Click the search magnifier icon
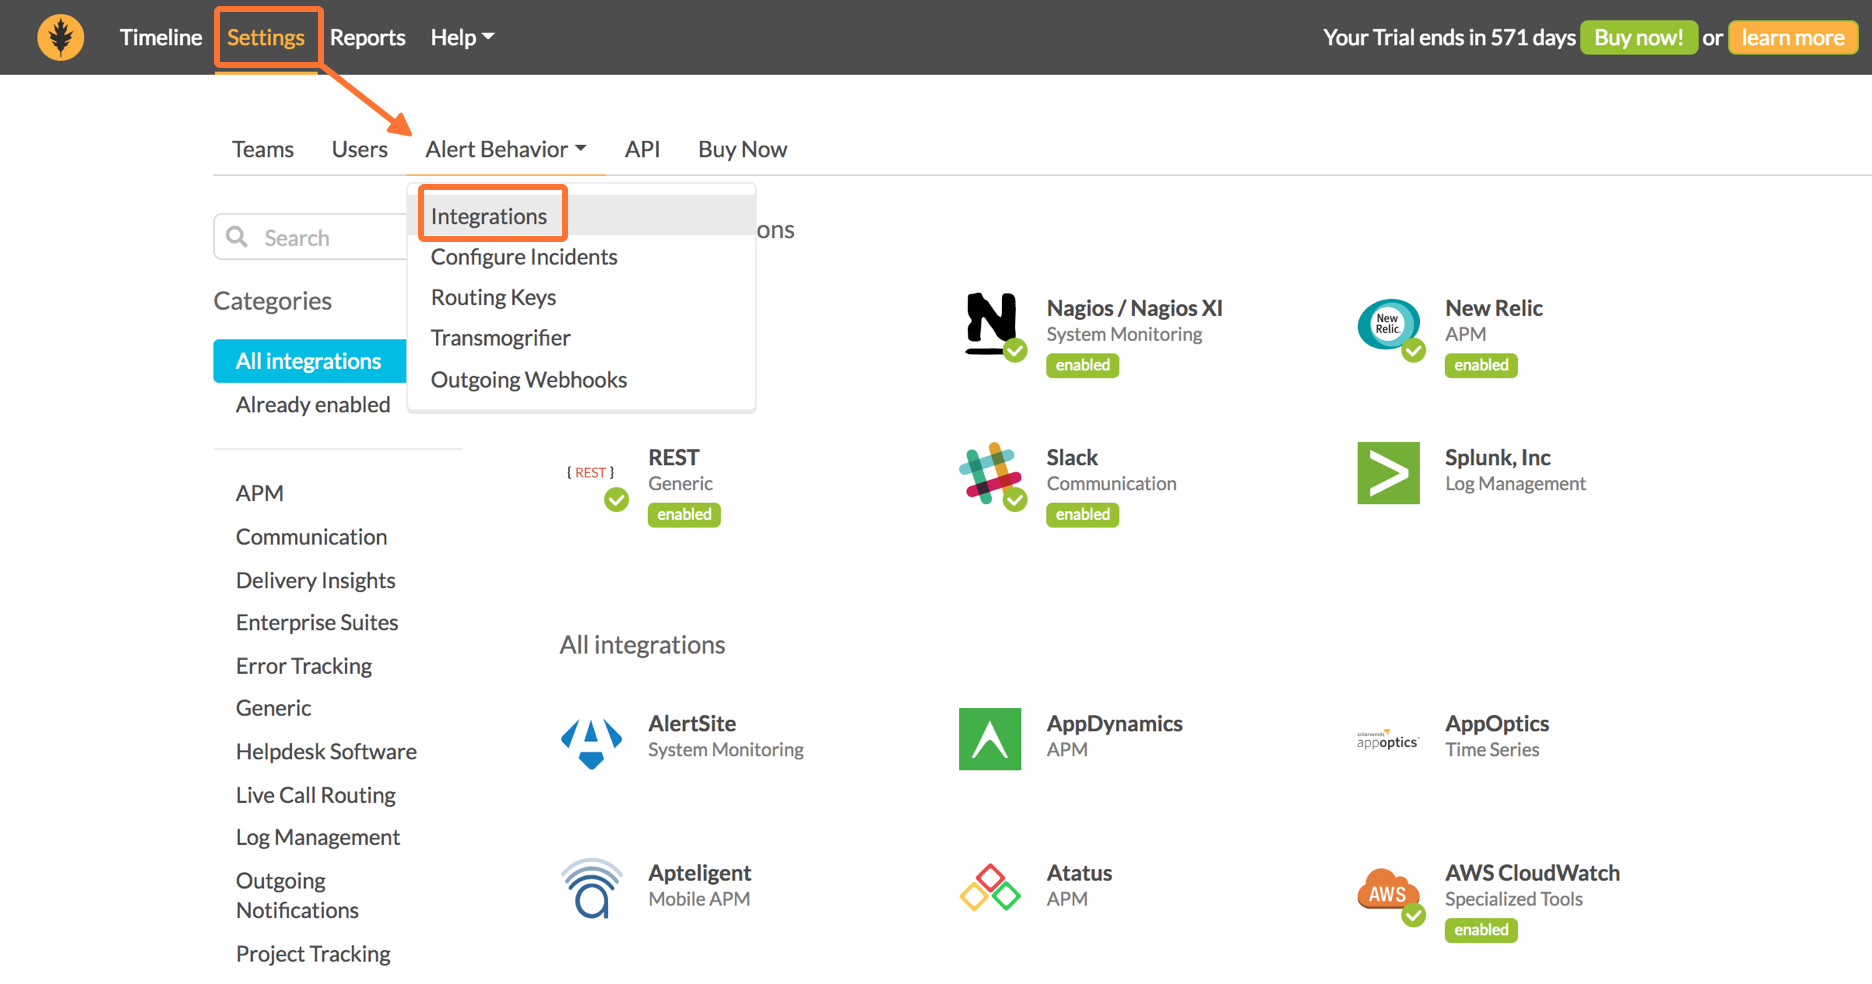The height and width of the screenshot is (984, 1872). [x=237, y=237]
